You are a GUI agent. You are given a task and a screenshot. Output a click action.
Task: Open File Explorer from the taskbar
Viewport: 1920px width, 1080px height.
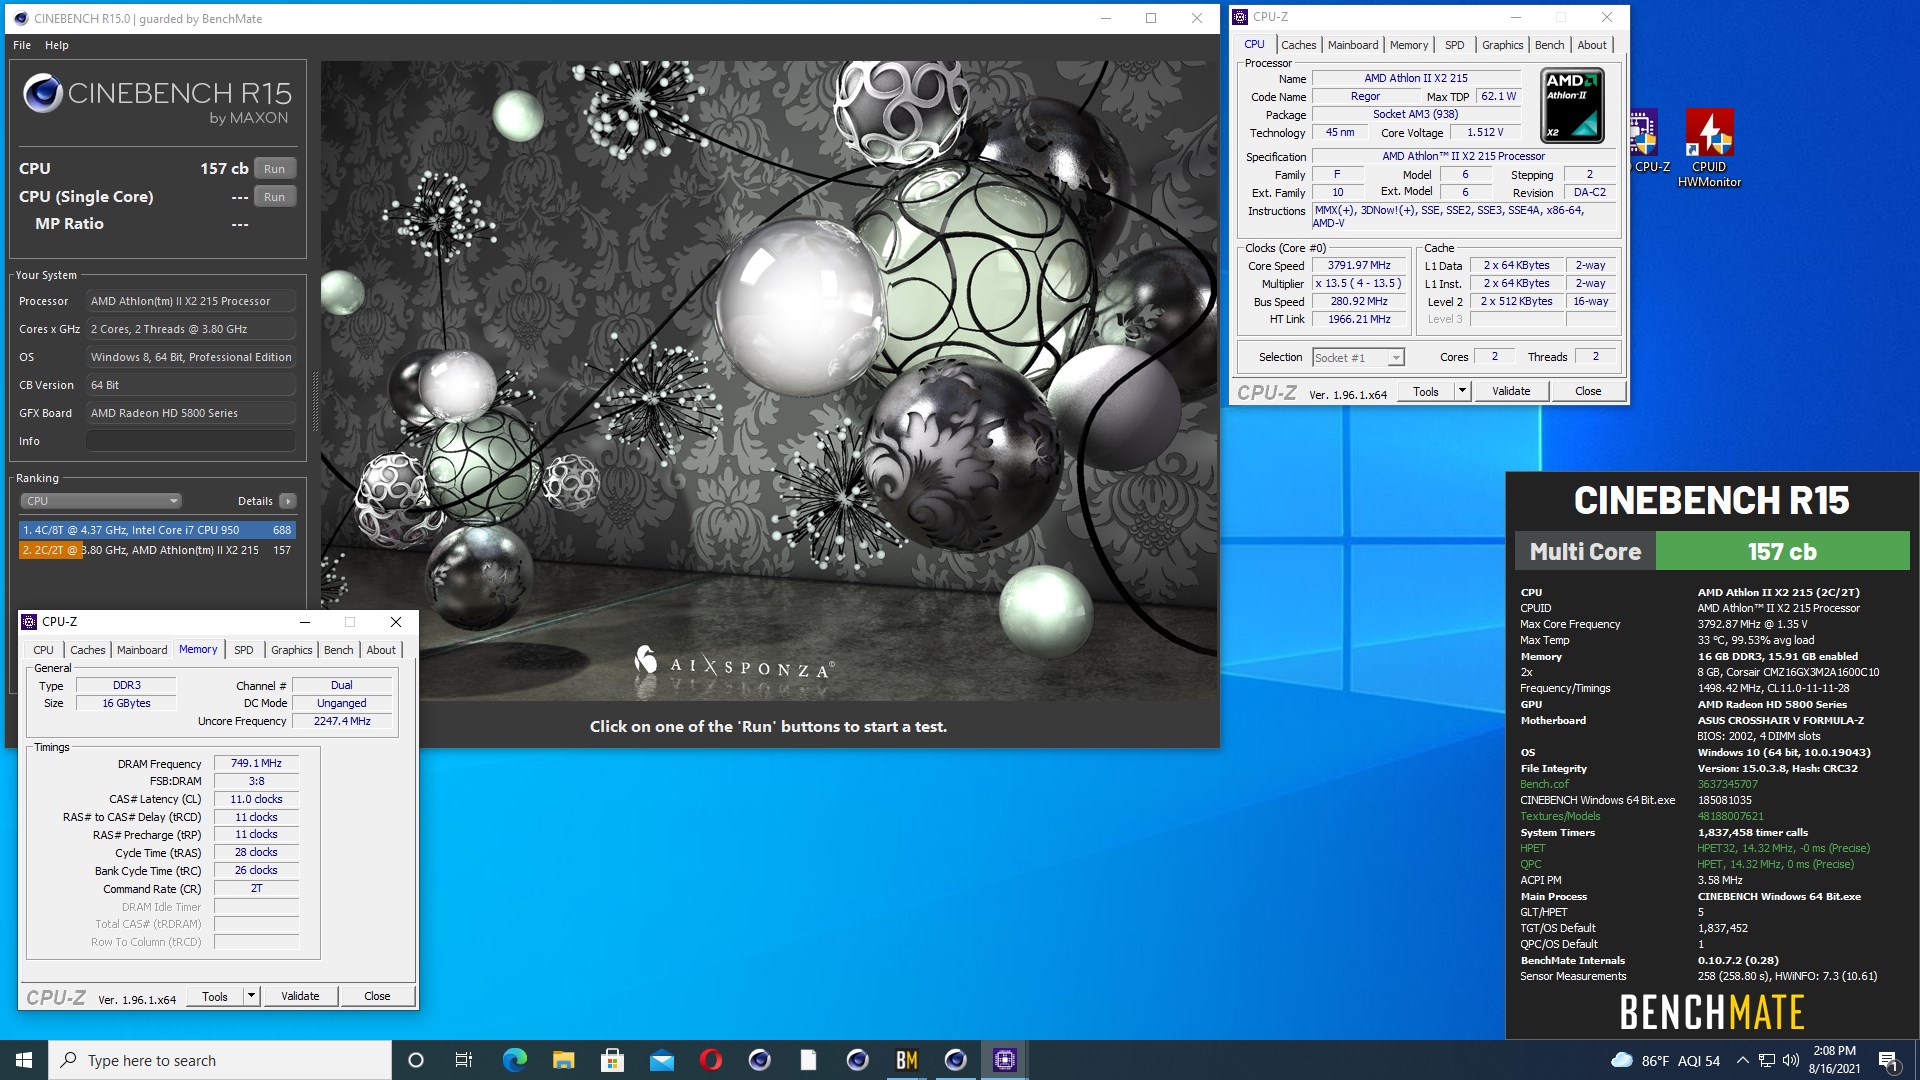563,1060
